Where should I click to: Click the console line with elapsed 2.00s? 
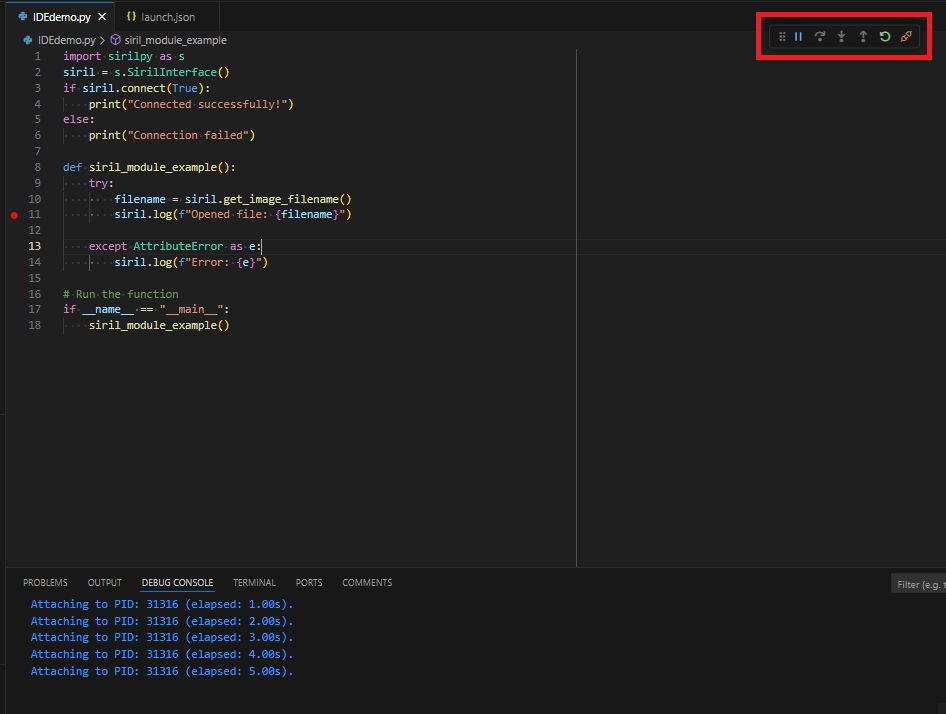tap(162, 621)
